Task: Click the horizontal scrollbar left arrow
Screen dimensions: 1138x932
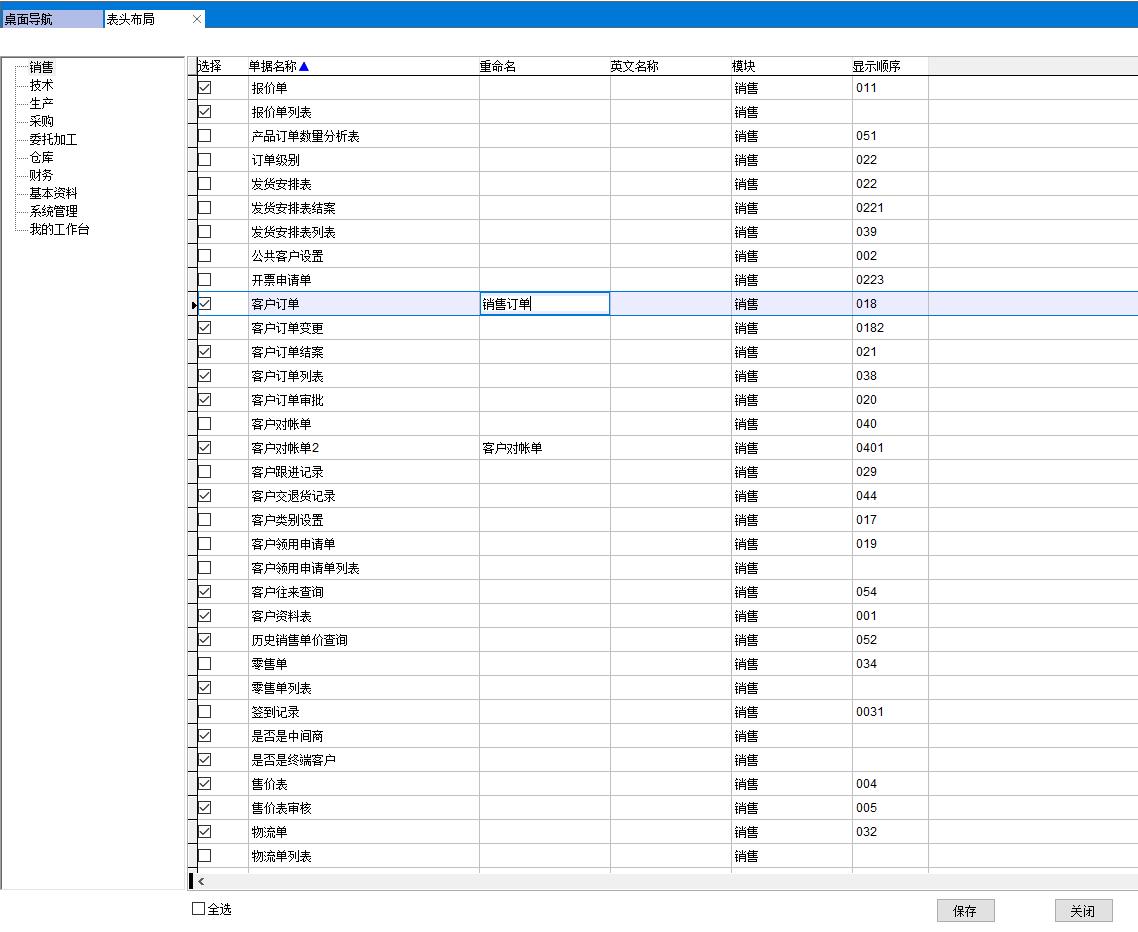Action: [x=201, y=881]
